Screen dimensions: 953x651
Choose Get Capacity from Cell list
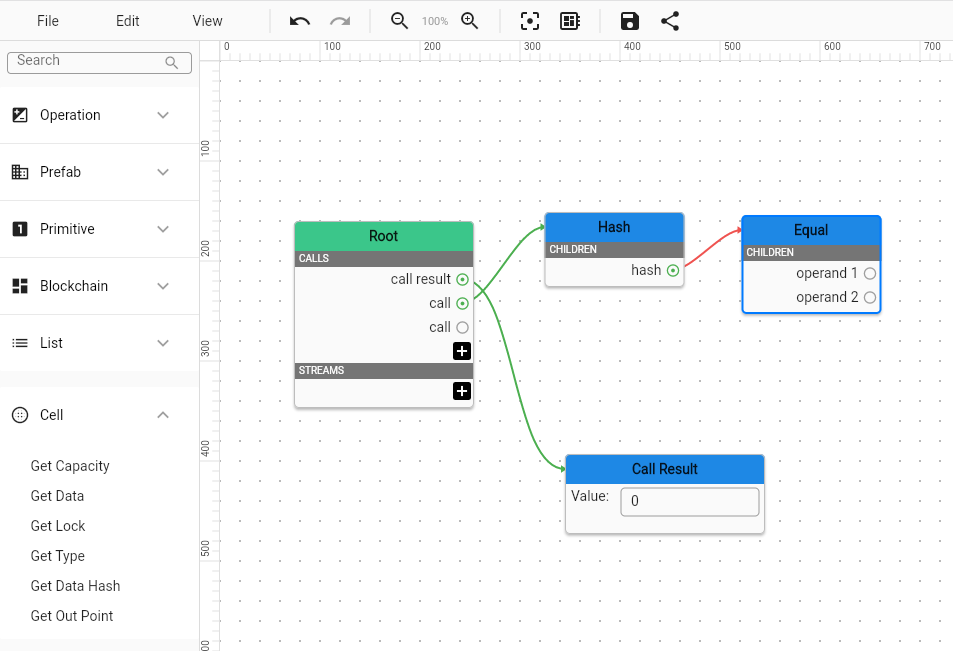click(70, 466)
